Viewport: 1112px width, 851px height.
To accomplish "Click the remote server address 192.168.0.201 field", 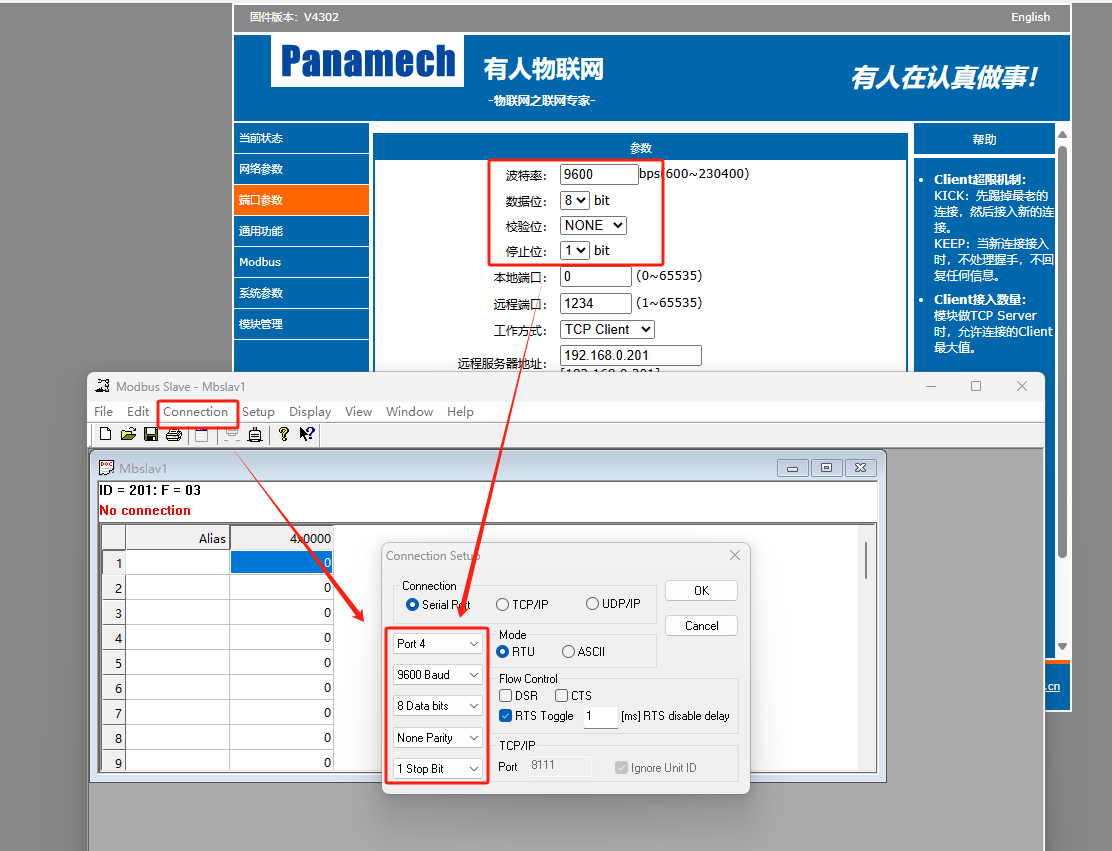I will click(x=630, y=355).
